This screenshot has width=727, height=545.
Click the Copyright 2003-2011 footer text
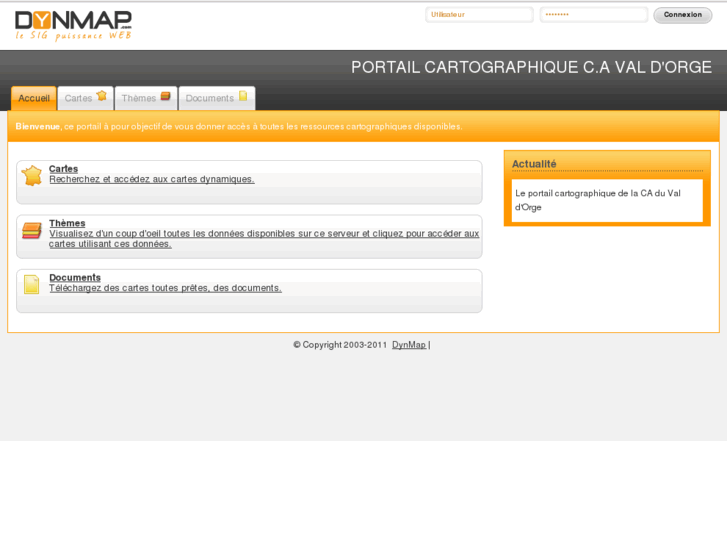click(x=340, y=345)
